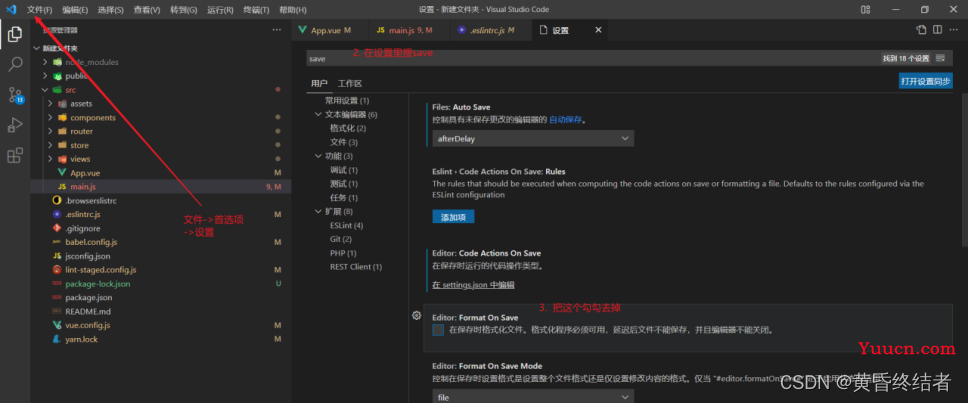The width and height of the screenshot is (968, 403).
Task: Open the Explorer view in activity bar
Action: (15, 35)
